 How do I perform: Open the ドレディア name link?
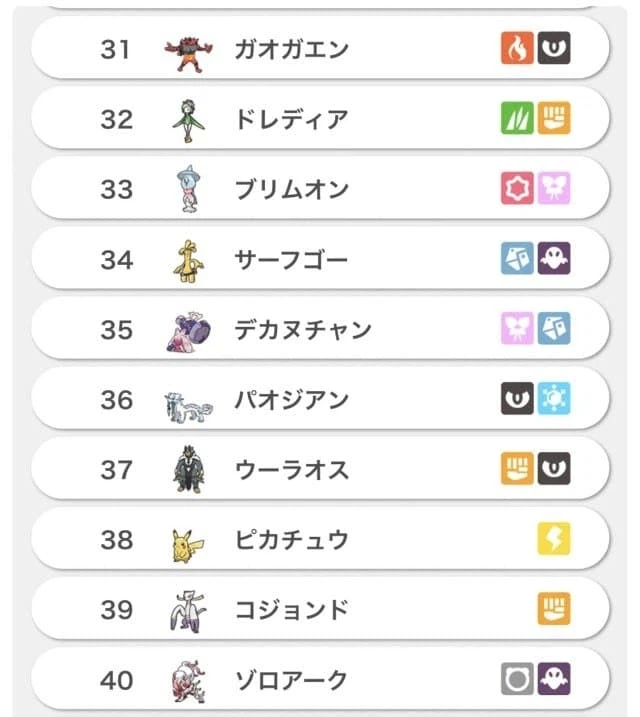pos(291,120)
